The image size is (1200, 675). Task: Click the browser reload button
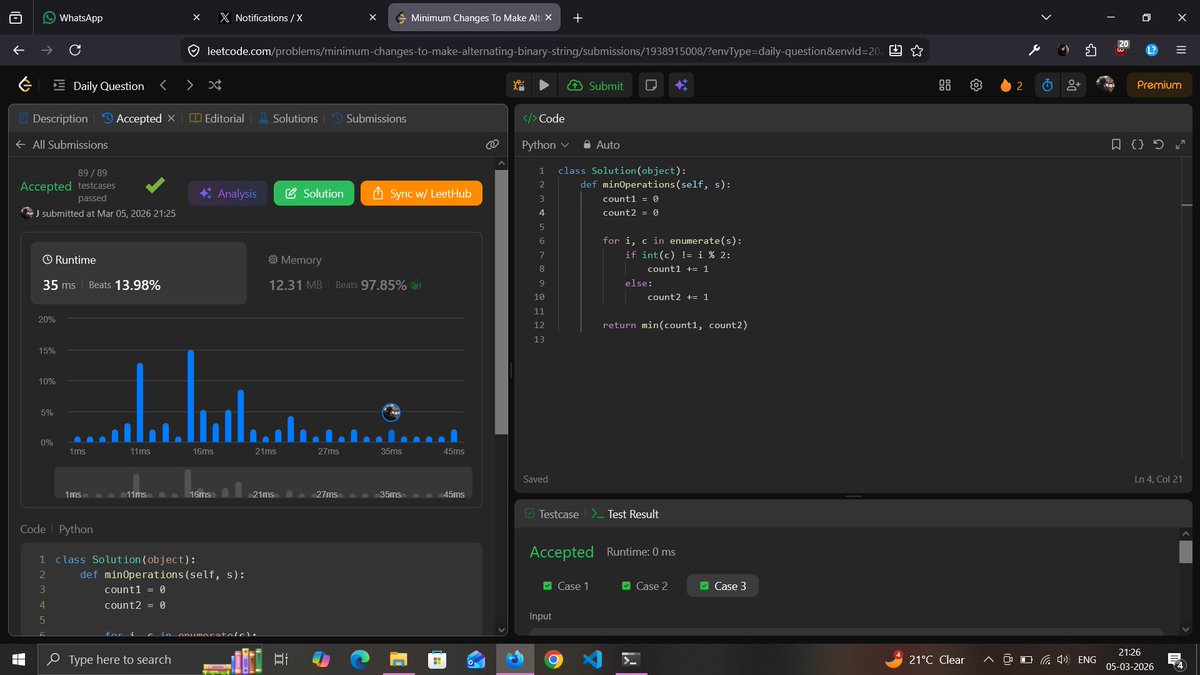tap(75, 50)
